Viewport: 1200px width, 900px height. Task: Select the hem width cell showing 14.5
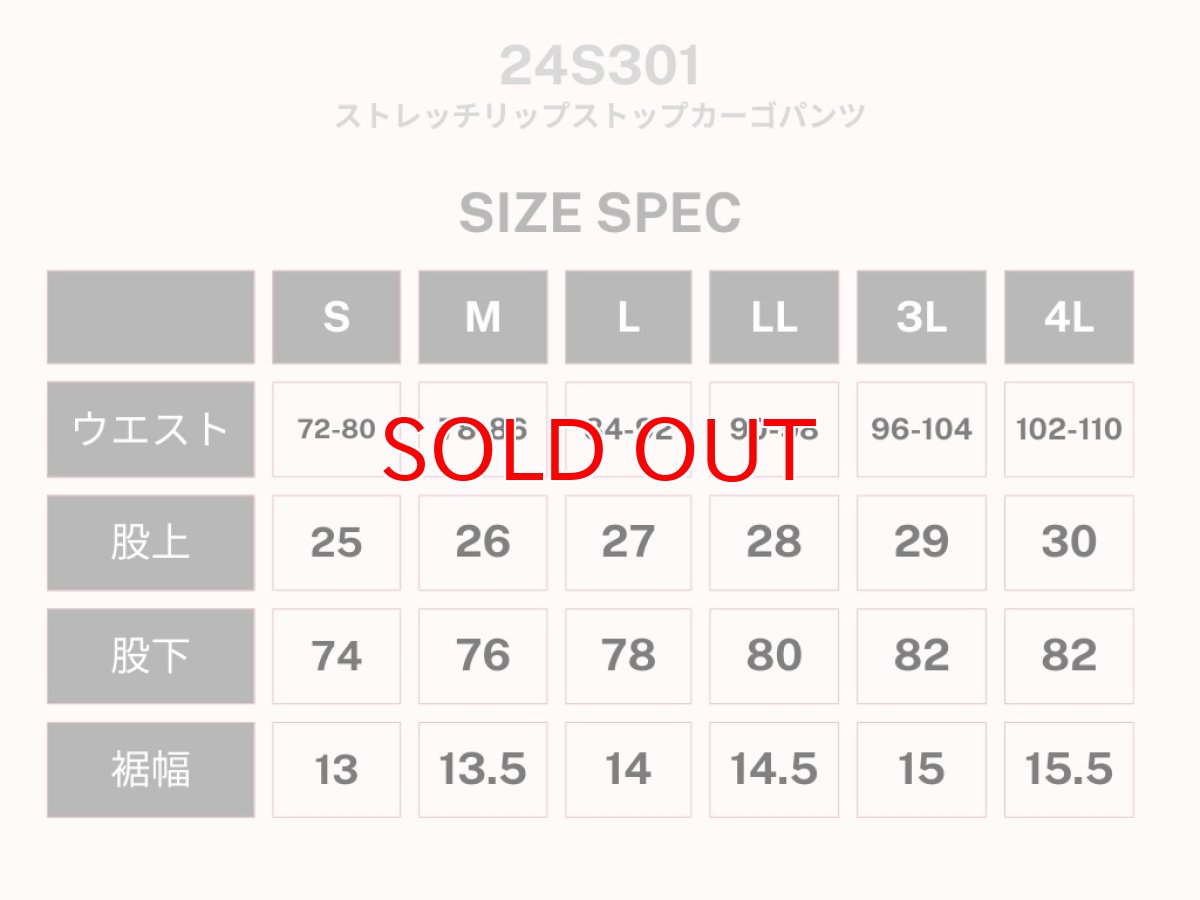(774, 770)
